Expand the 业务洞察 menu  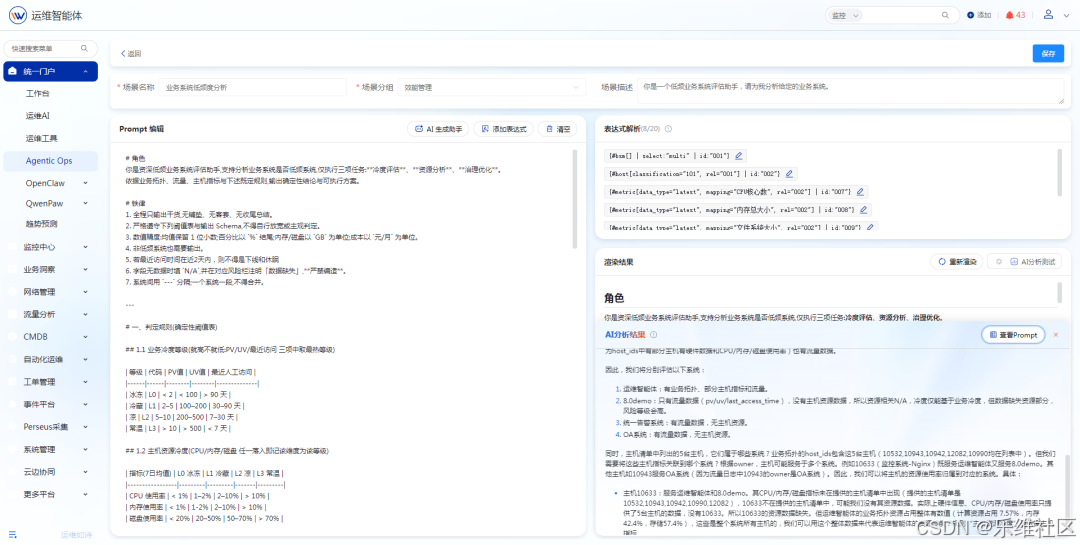[x=85, y=269]
